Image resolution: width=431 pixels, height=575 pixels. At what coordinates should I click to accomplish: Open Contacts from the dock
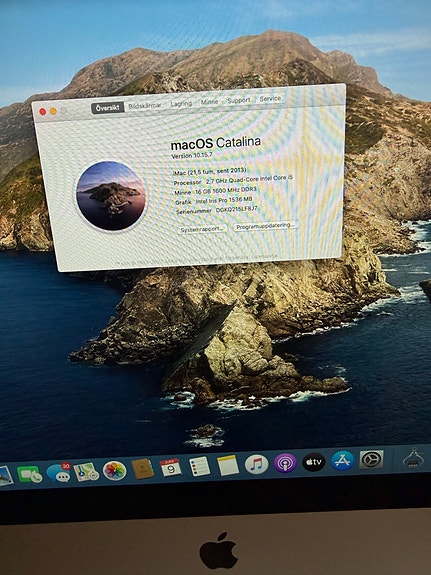click(x=143, y=469)
